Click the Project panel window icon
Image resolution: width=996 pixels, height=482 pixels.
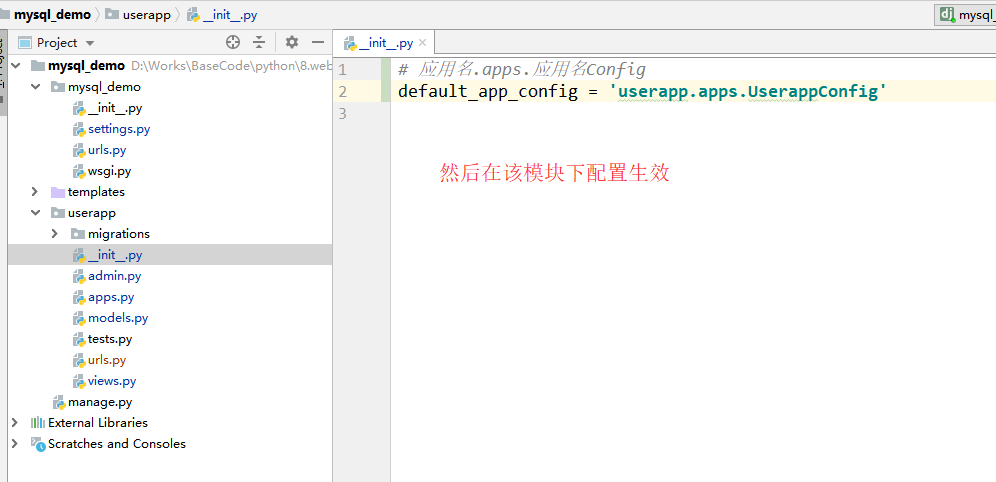click(x=25, y=43)
